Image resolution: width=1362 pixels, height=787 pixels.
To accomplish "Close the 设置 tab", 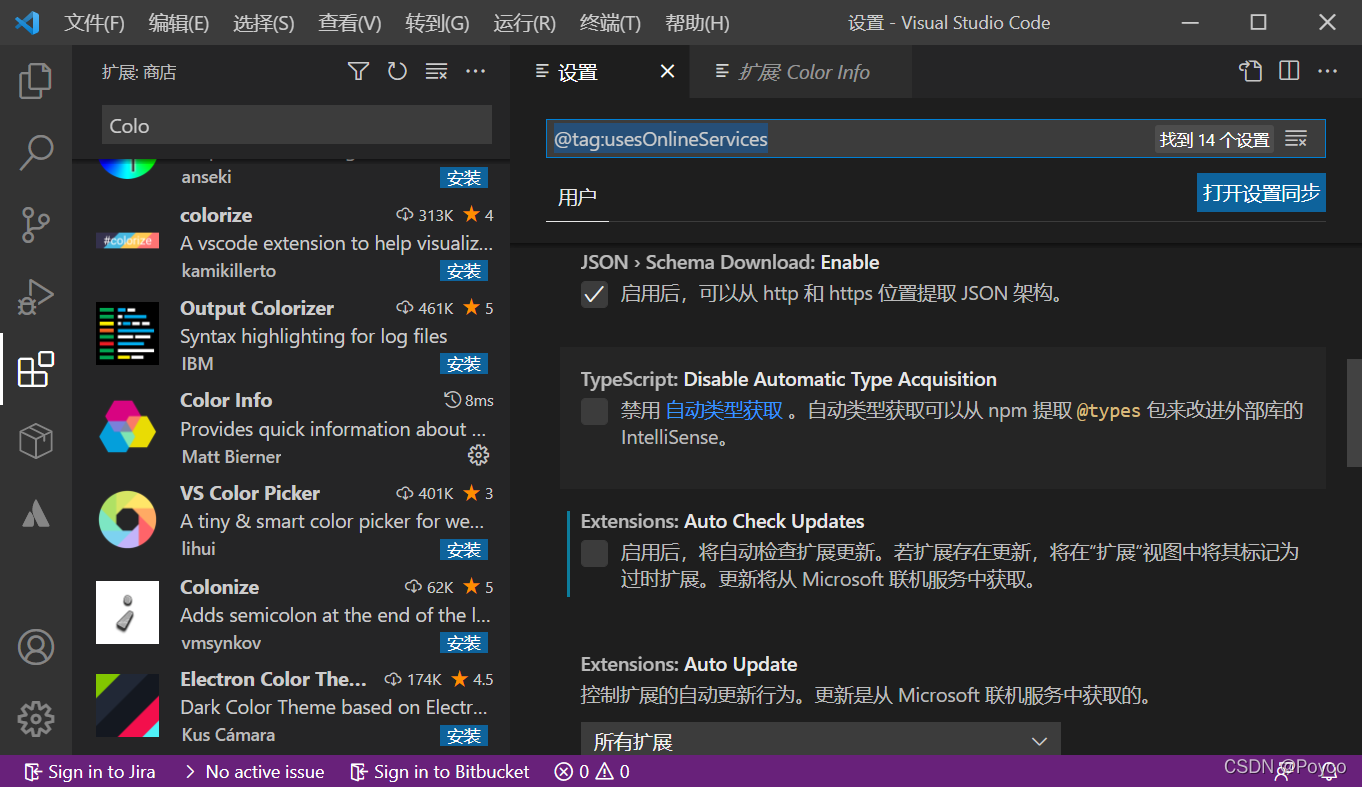I will pyautogui.click(x=667, y=71).
